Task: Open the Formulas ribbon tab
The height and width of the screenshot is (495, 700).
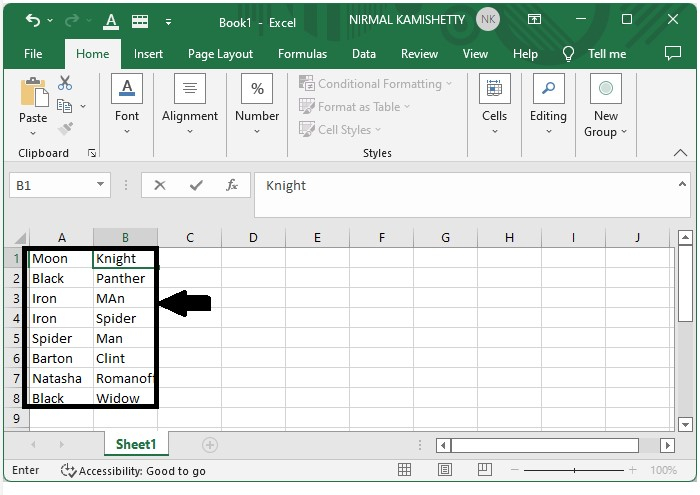Action: tap(302, 54)
